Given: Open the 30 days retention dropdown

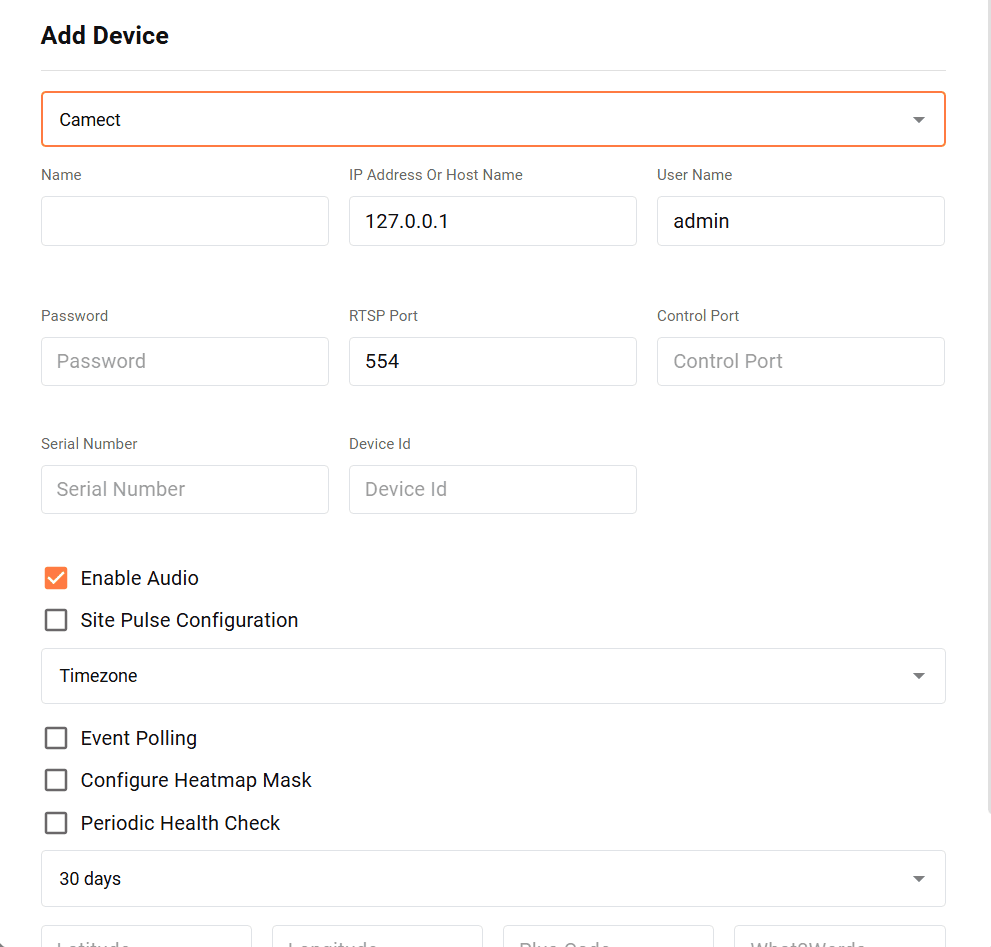Looking at the screenshot, I should coord(493,878).
